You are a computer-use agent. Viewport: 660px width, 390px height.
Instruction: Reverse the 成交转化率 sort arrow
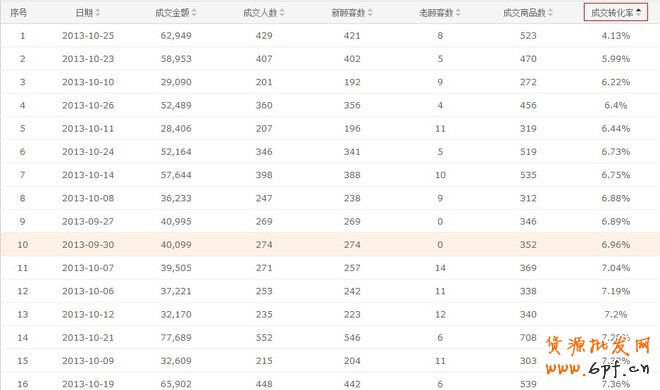pyautogui.click(x=639, y=13)
